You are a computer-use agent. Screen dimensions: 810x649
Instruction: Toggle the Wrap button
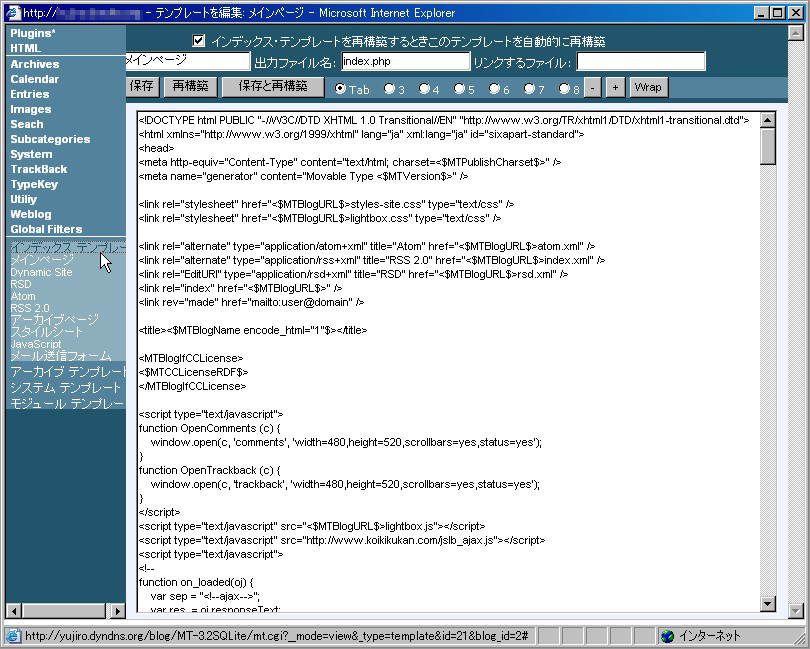(x=648, y=87)
